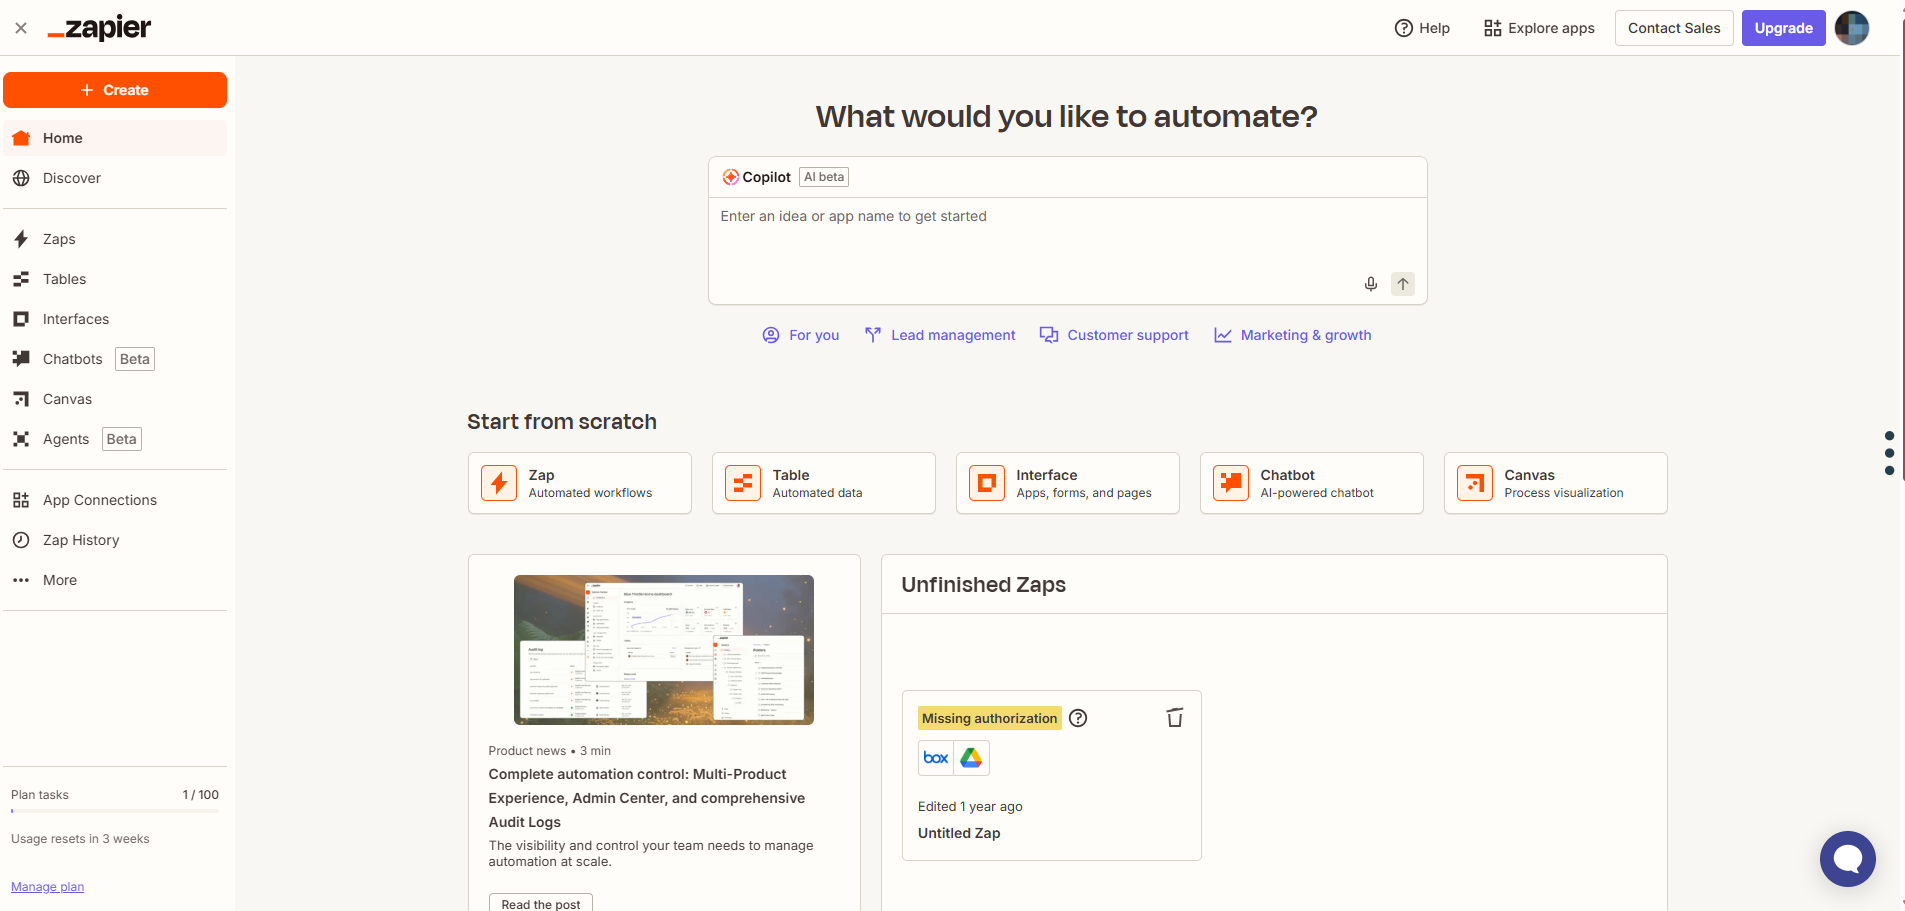This screenshot has width=1905, height=911.
Task: Open Explore apps in the header
Action: [x=1538, y=28]
